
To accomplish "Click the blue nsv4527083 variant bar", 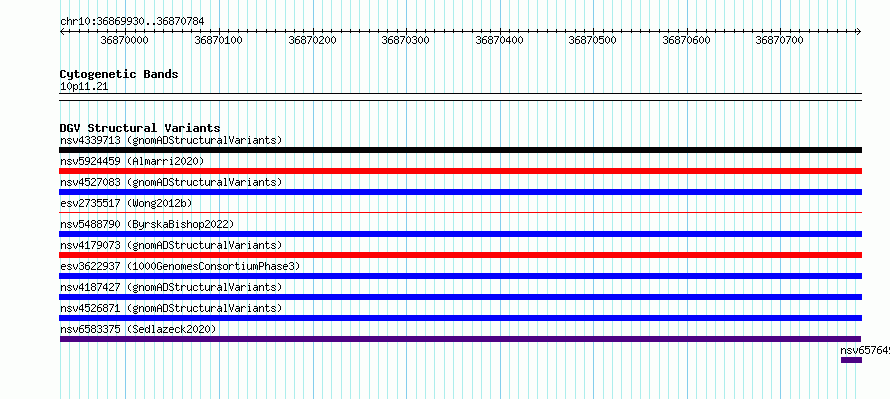I will 460,192.
